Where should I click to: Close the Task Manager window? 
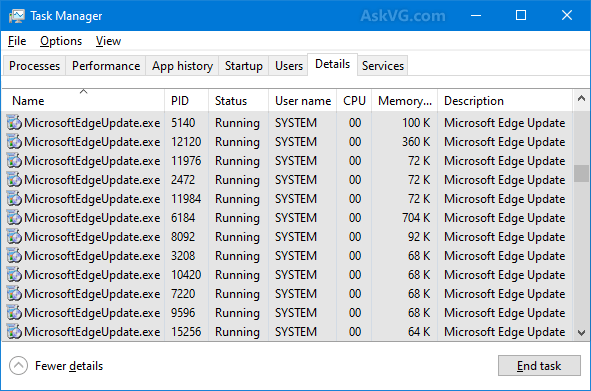[567, 15]
